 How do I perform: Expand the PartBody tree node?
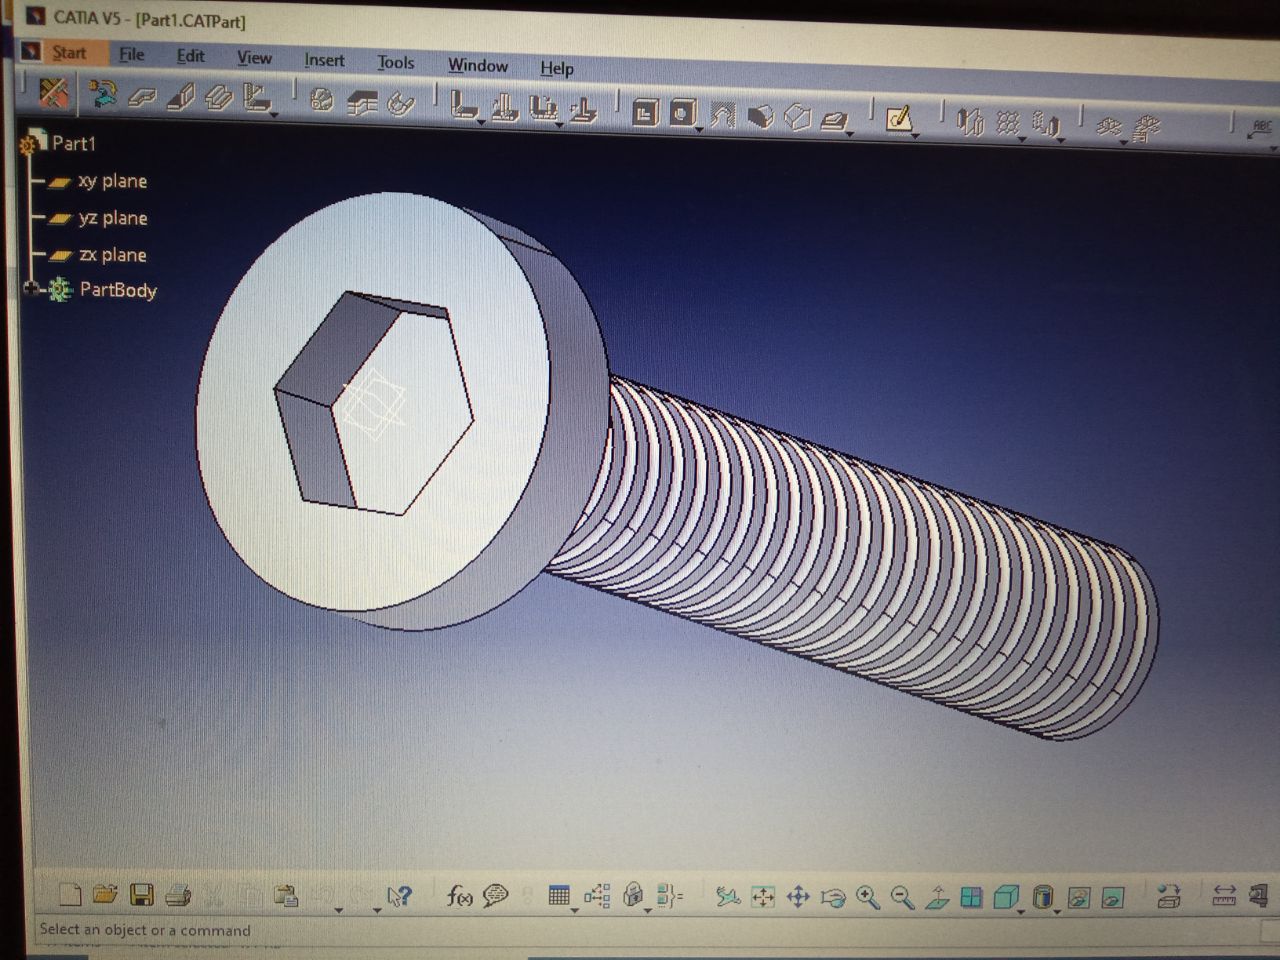31,289
